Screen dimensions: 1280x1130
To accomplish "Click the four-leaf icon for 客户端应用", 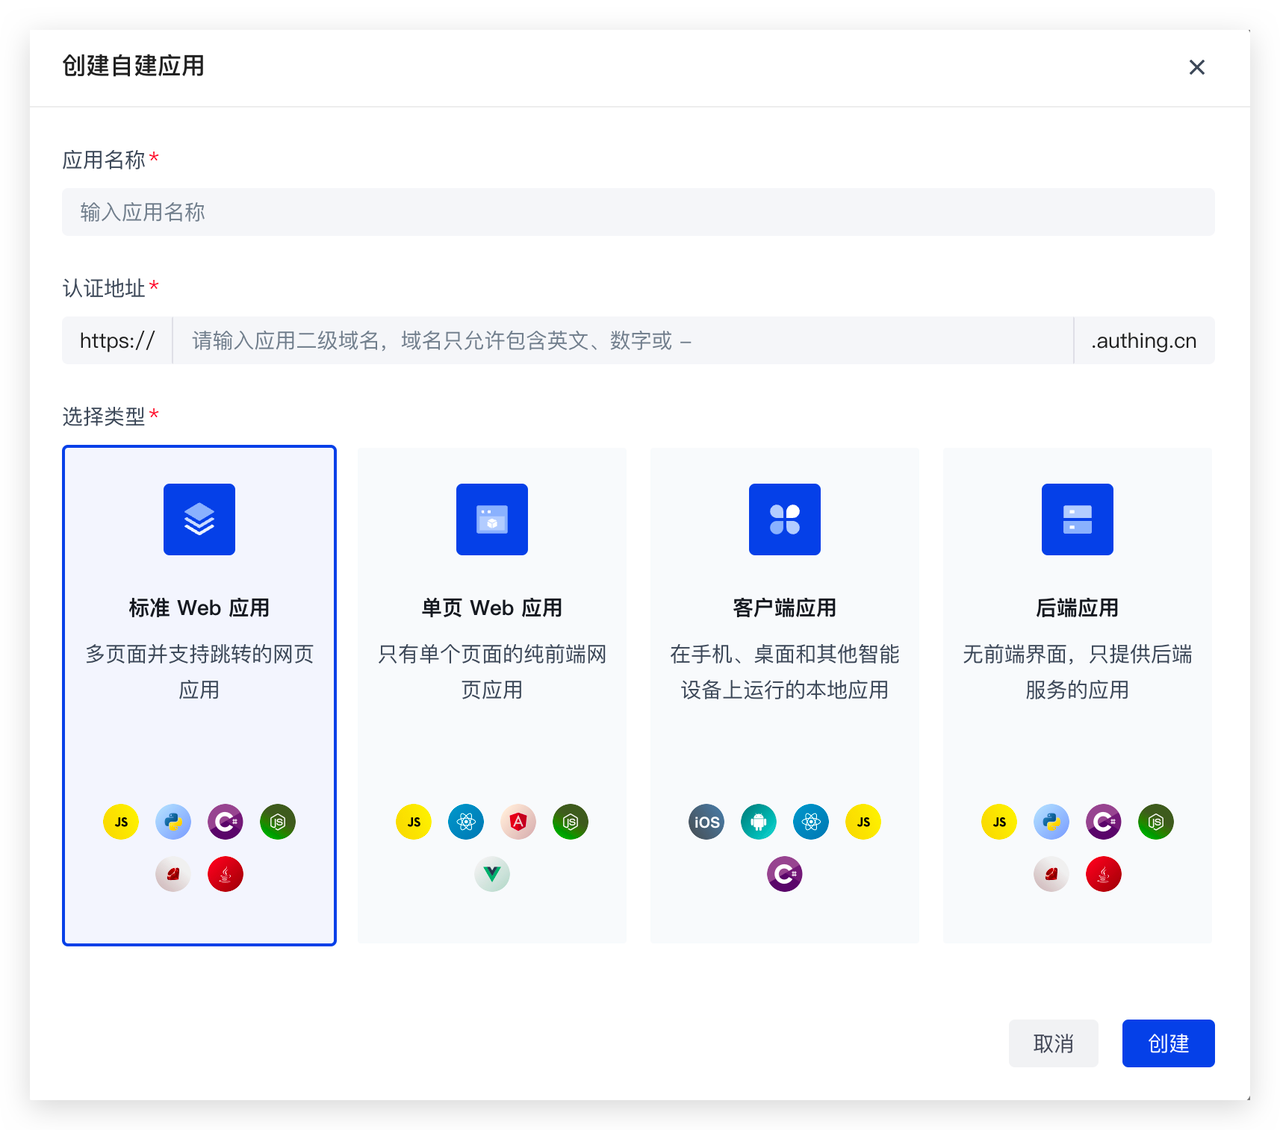I will coord(784,519).
